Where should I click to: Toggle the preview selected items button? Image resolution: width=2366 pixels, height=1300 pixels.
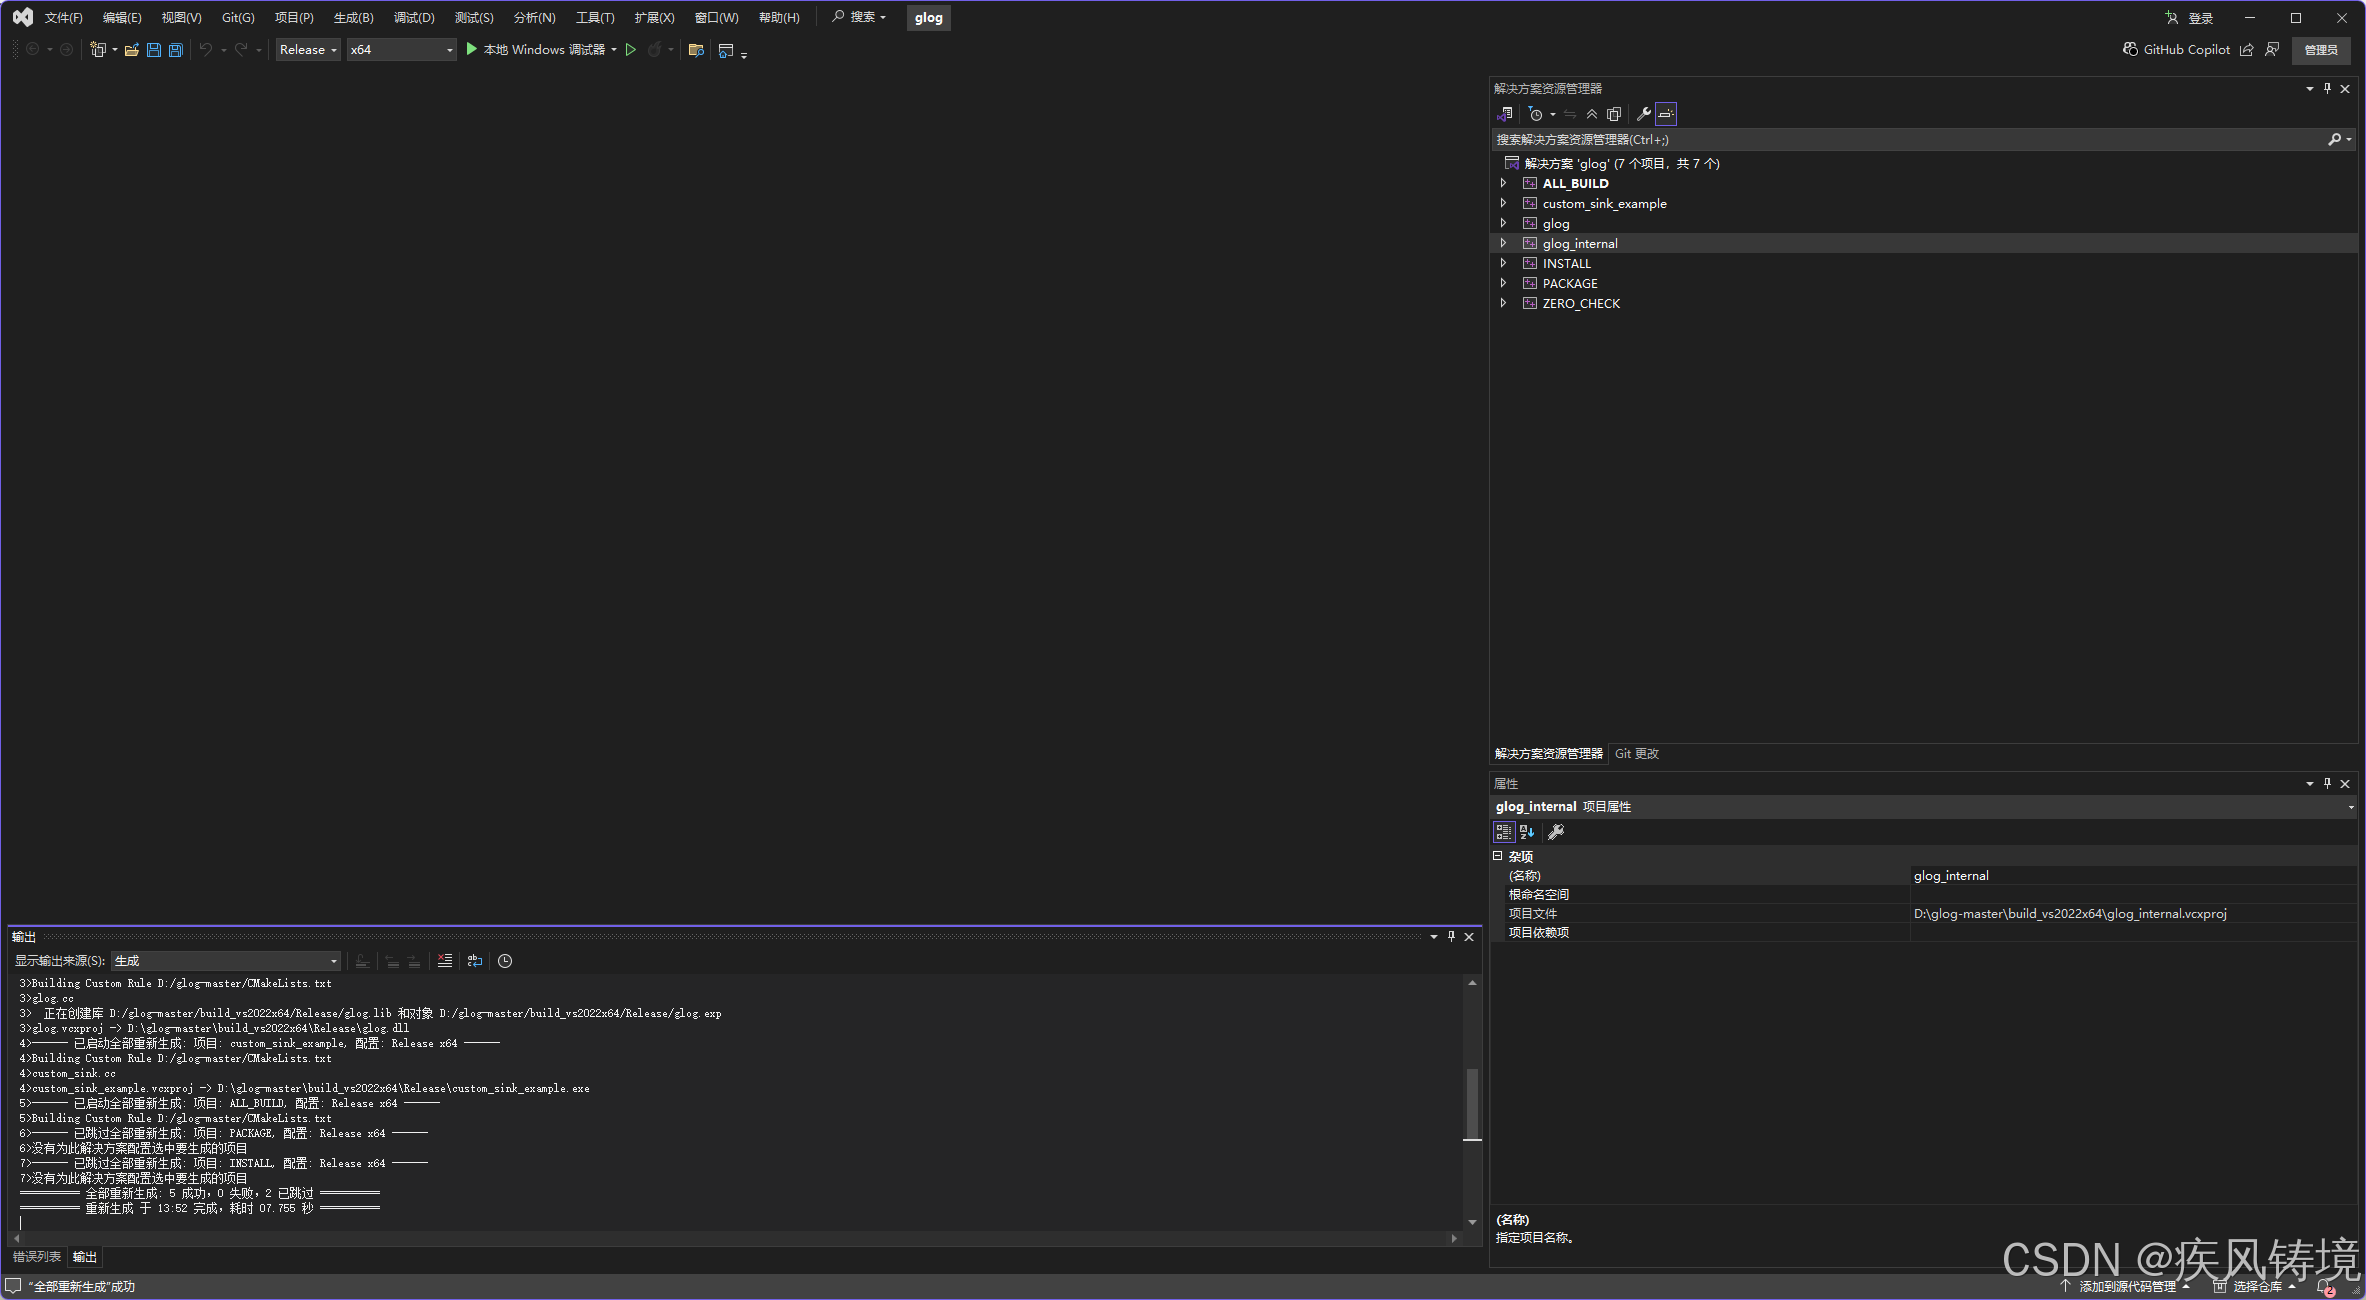click(x=1665, y=114)
